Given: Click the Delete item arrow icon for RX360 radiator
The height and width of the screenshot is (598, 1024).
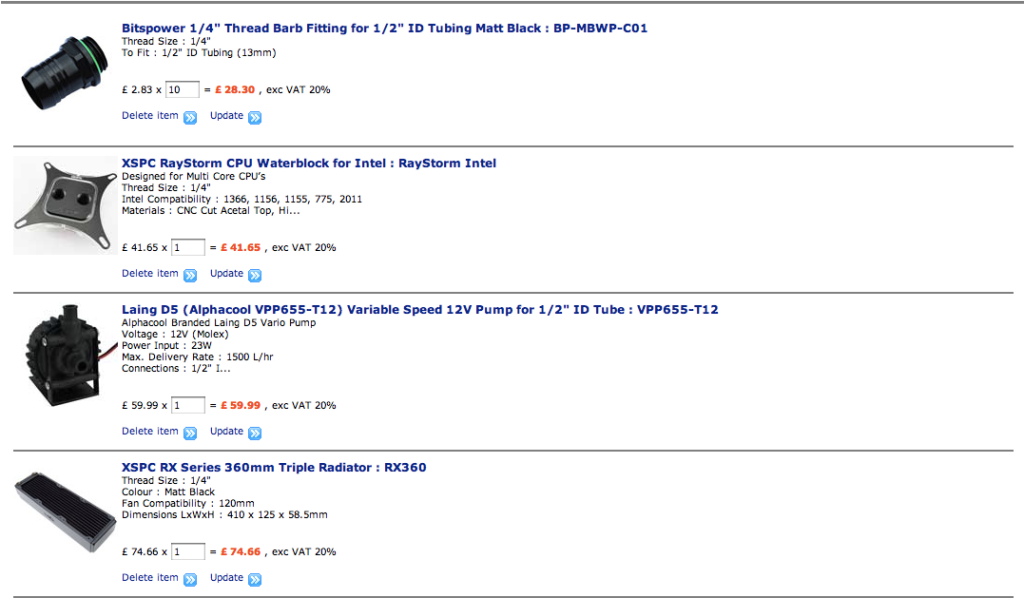Looking at the screenshot, I should pos(190,580).
